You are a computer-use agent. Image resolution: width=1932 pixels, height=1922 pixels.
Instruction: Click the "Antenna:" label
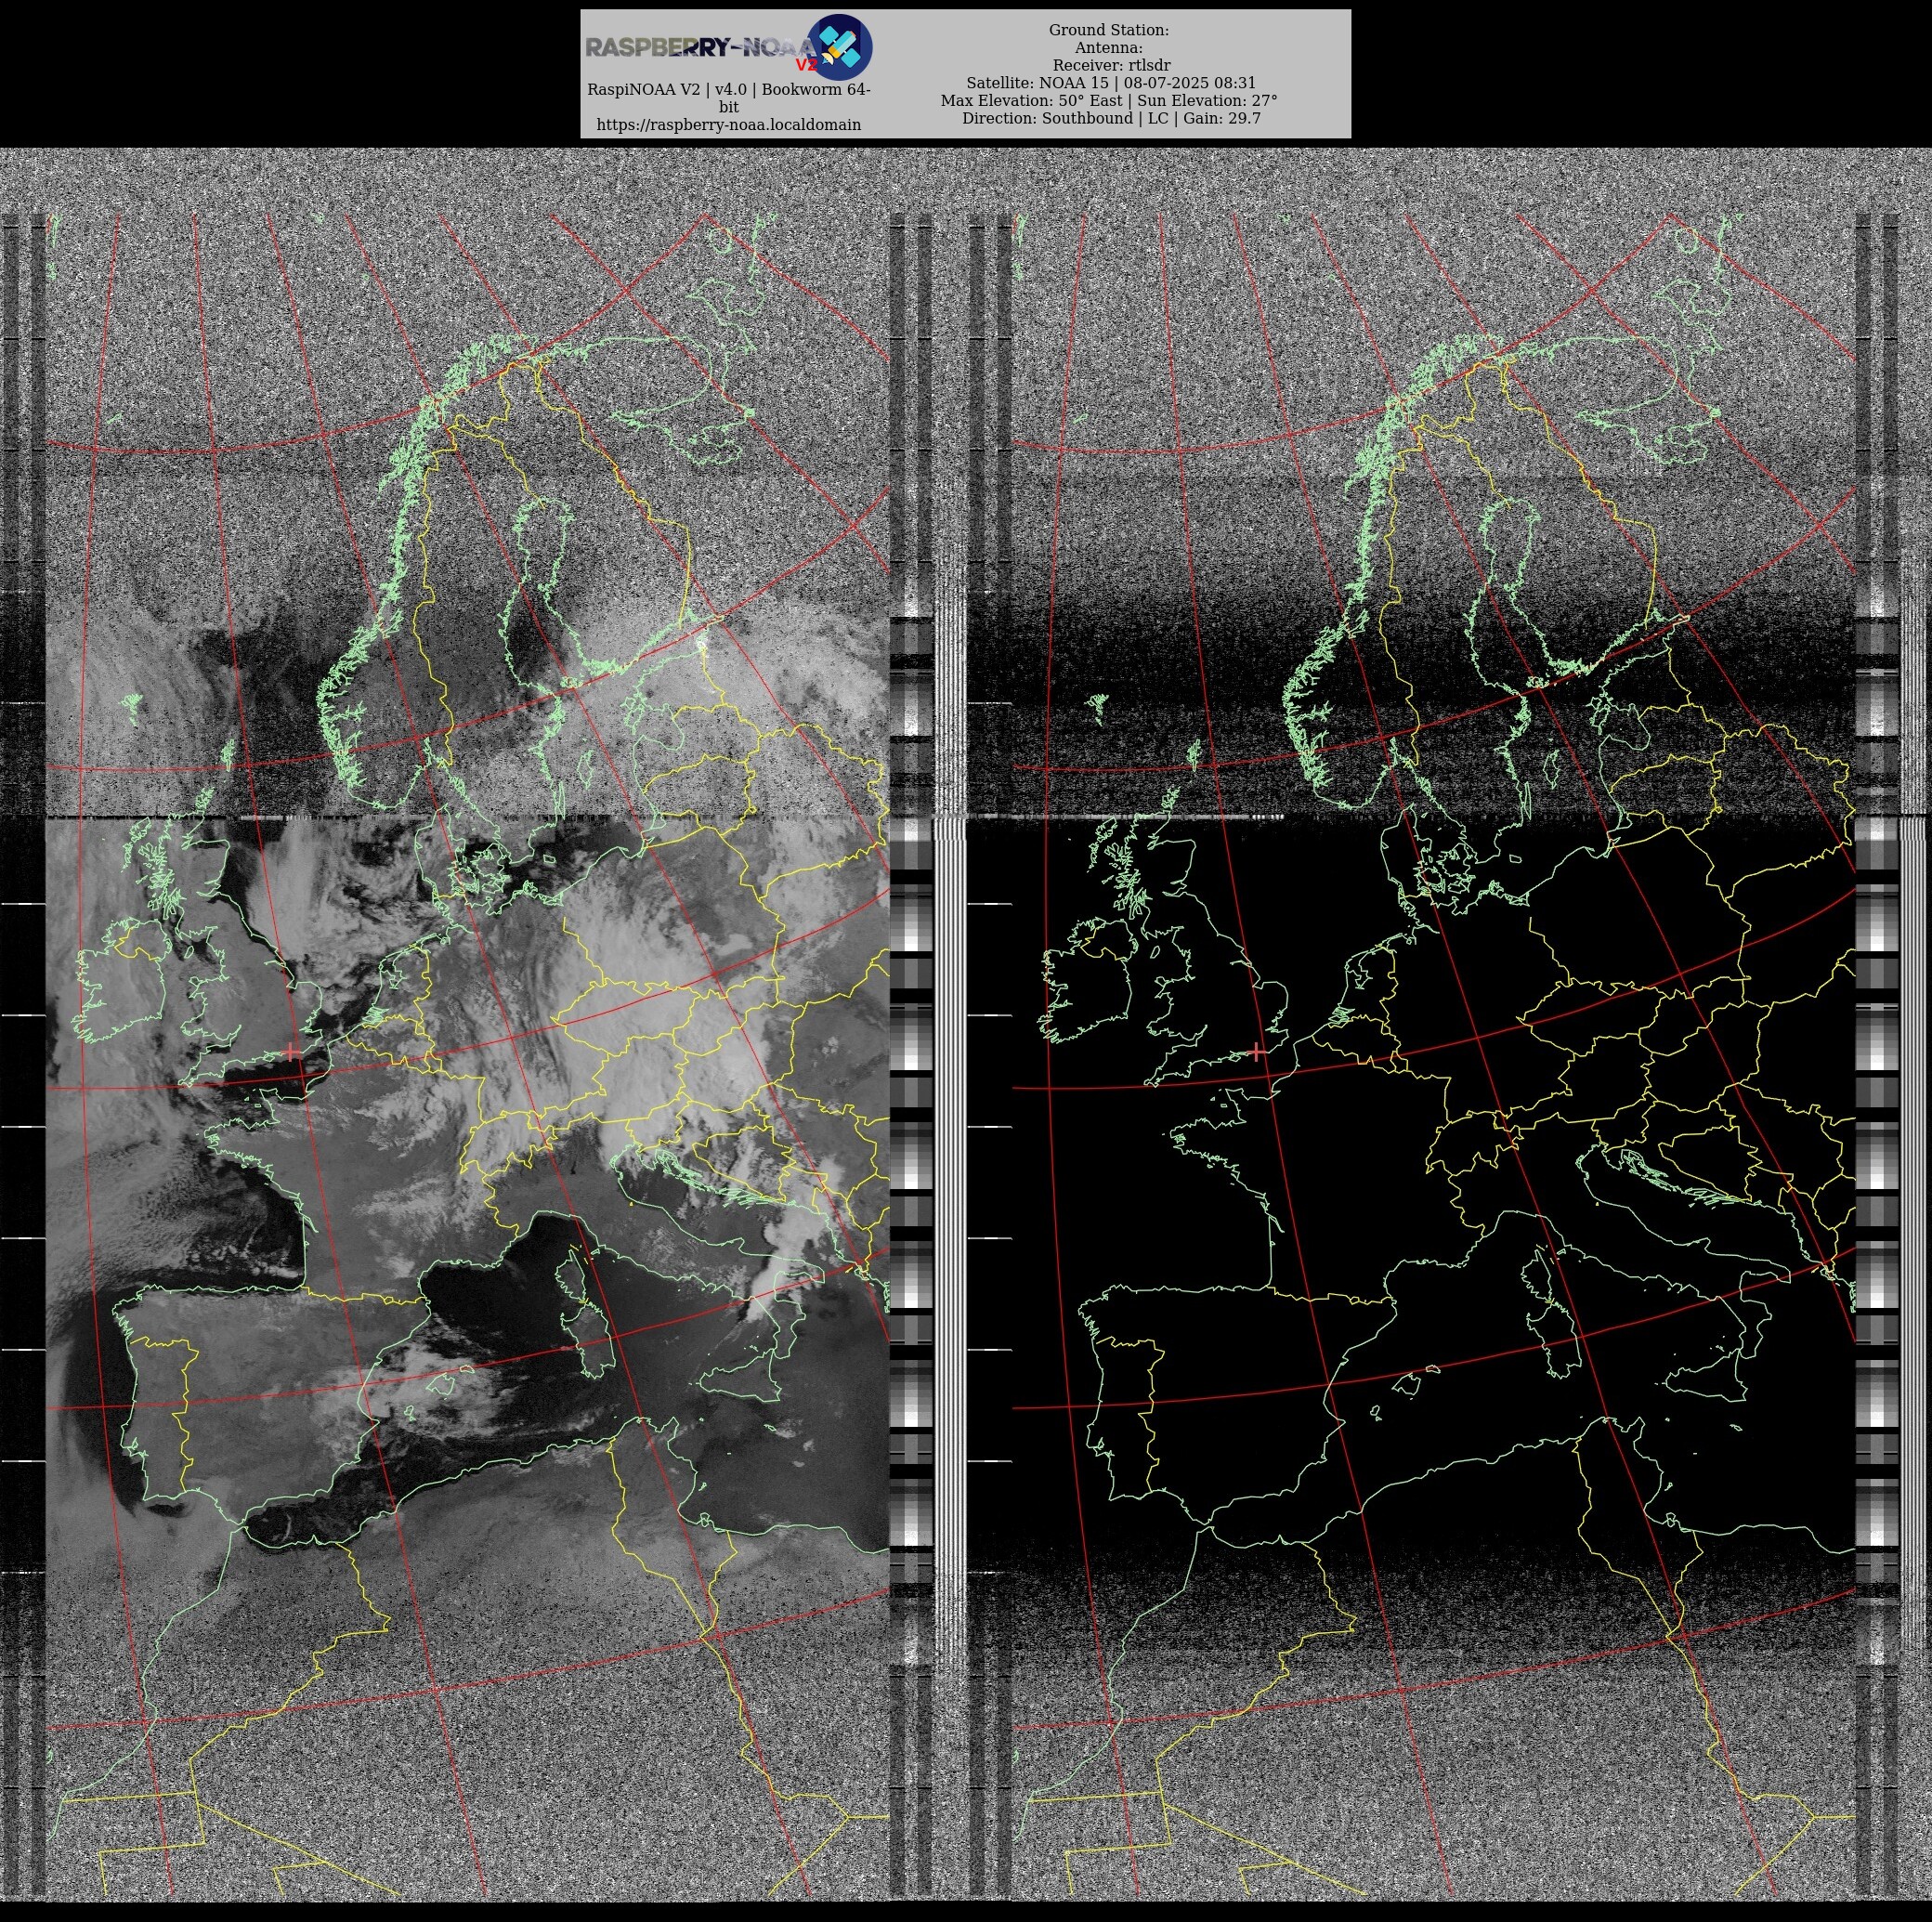[1109, 48]
